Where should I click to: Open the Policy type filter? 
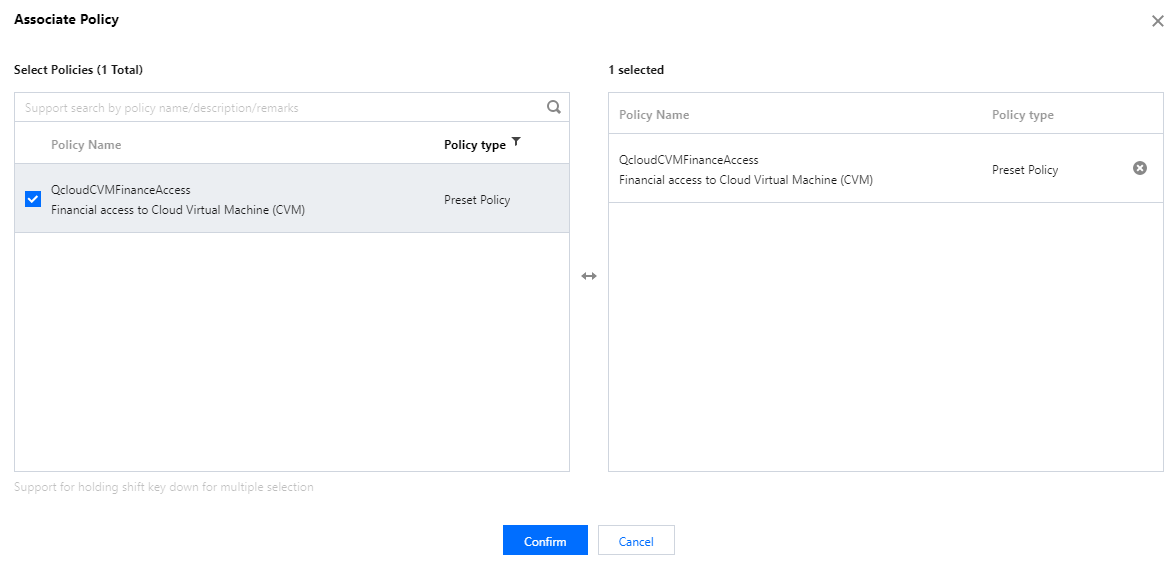[x=516, y=143]
